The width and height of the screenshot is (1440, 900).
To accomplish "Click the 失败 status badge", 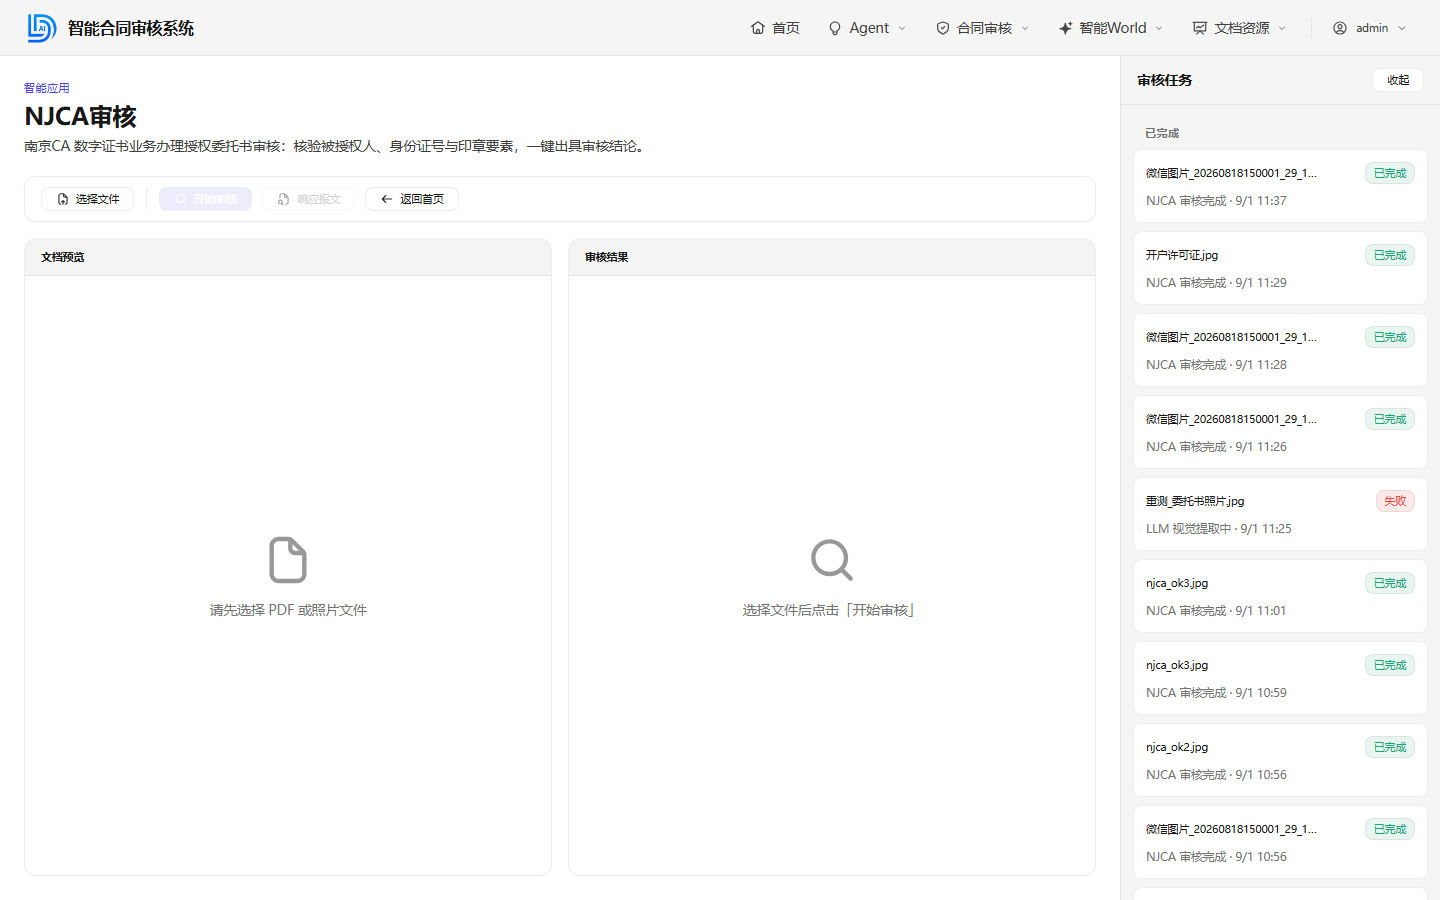I will coord(1395,501).
